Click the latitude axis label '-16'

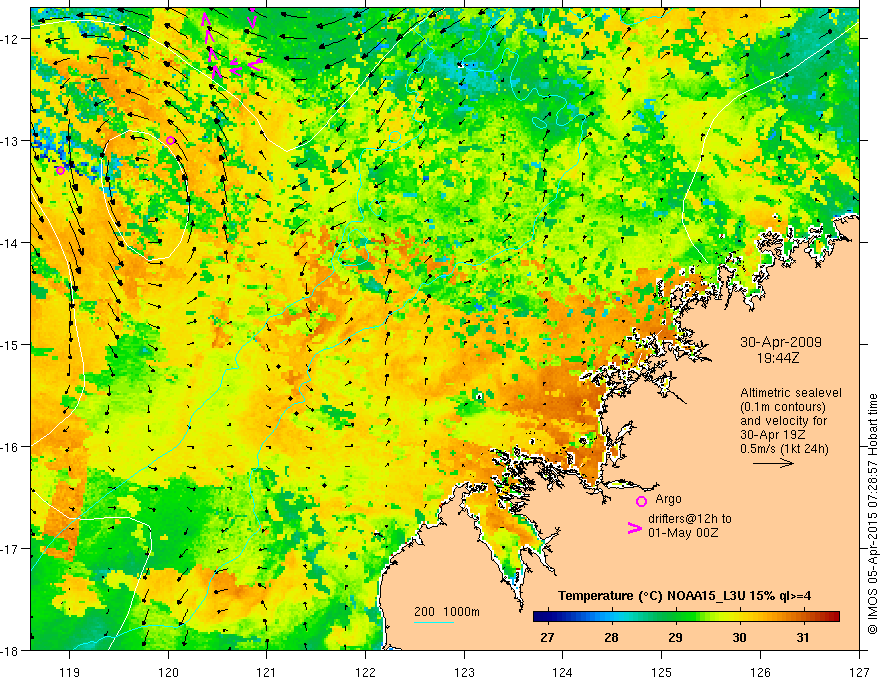[x=10, y=447]
